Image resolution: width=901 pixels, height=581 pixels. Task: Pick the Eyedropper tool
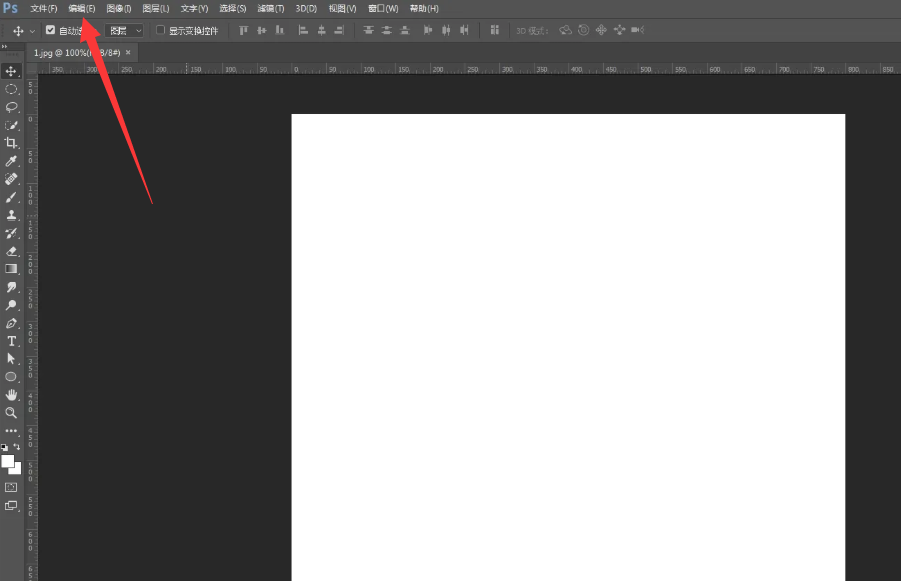click(x=12, y=161)
